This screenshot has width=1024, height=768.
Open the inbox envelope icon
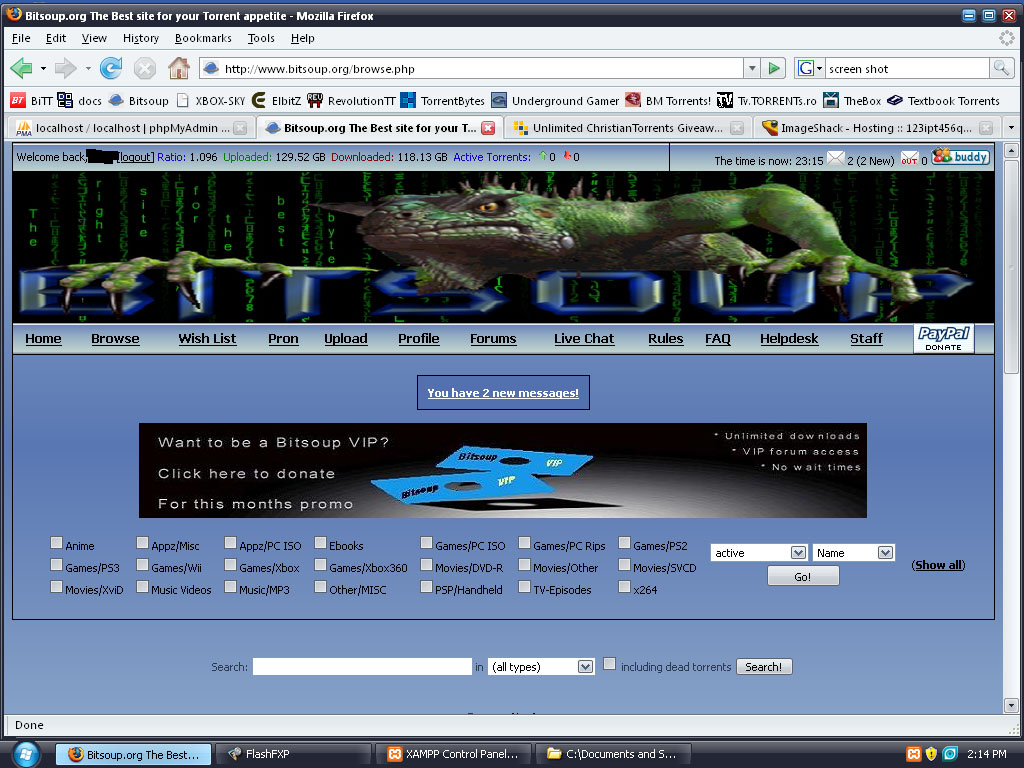point(835,158)
